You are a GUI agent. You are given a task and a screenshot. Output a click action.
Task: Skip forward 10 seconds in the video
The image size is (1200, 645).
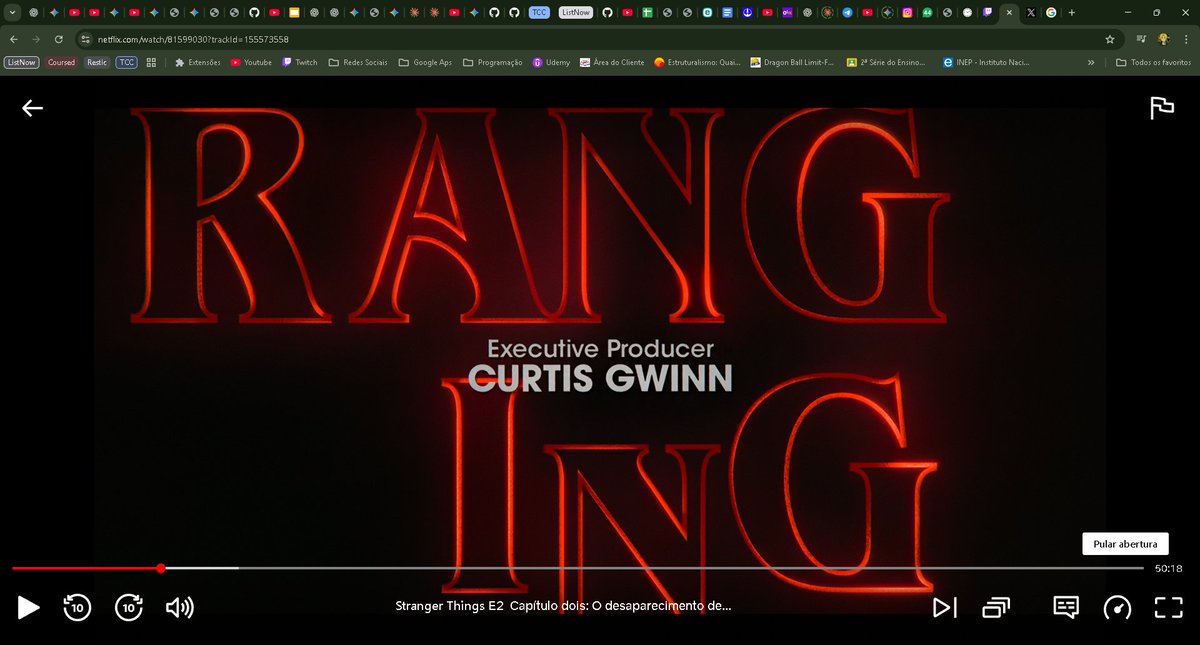pyautogui.click(x=129, y=607)
